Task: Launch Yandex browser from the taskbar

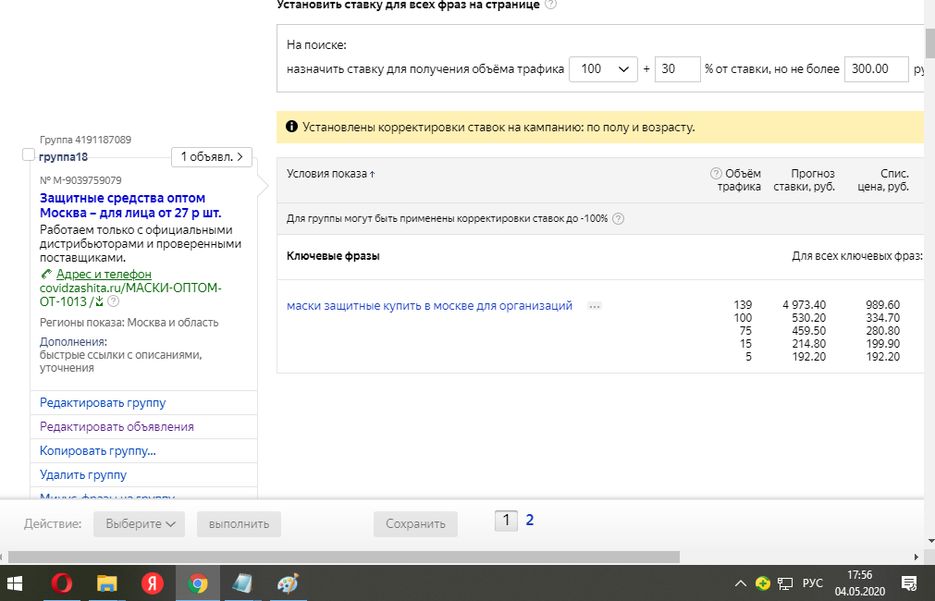Action: tap(152, 583)
